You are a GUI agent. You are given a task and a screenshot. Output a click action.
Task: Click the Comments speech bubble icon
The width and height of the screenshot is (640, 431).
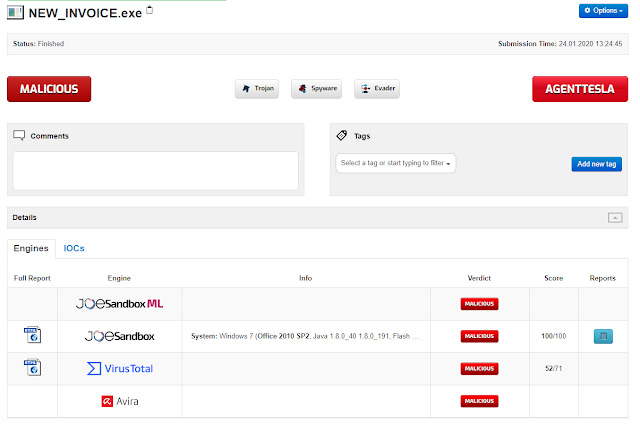pos(19,135)
